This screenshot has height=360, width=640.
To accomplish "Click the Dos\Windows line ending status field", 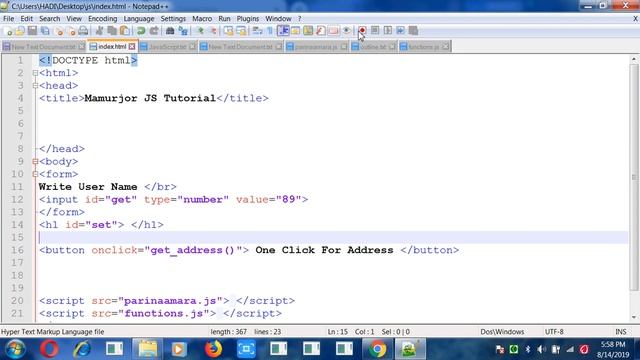I will [502, 332].
